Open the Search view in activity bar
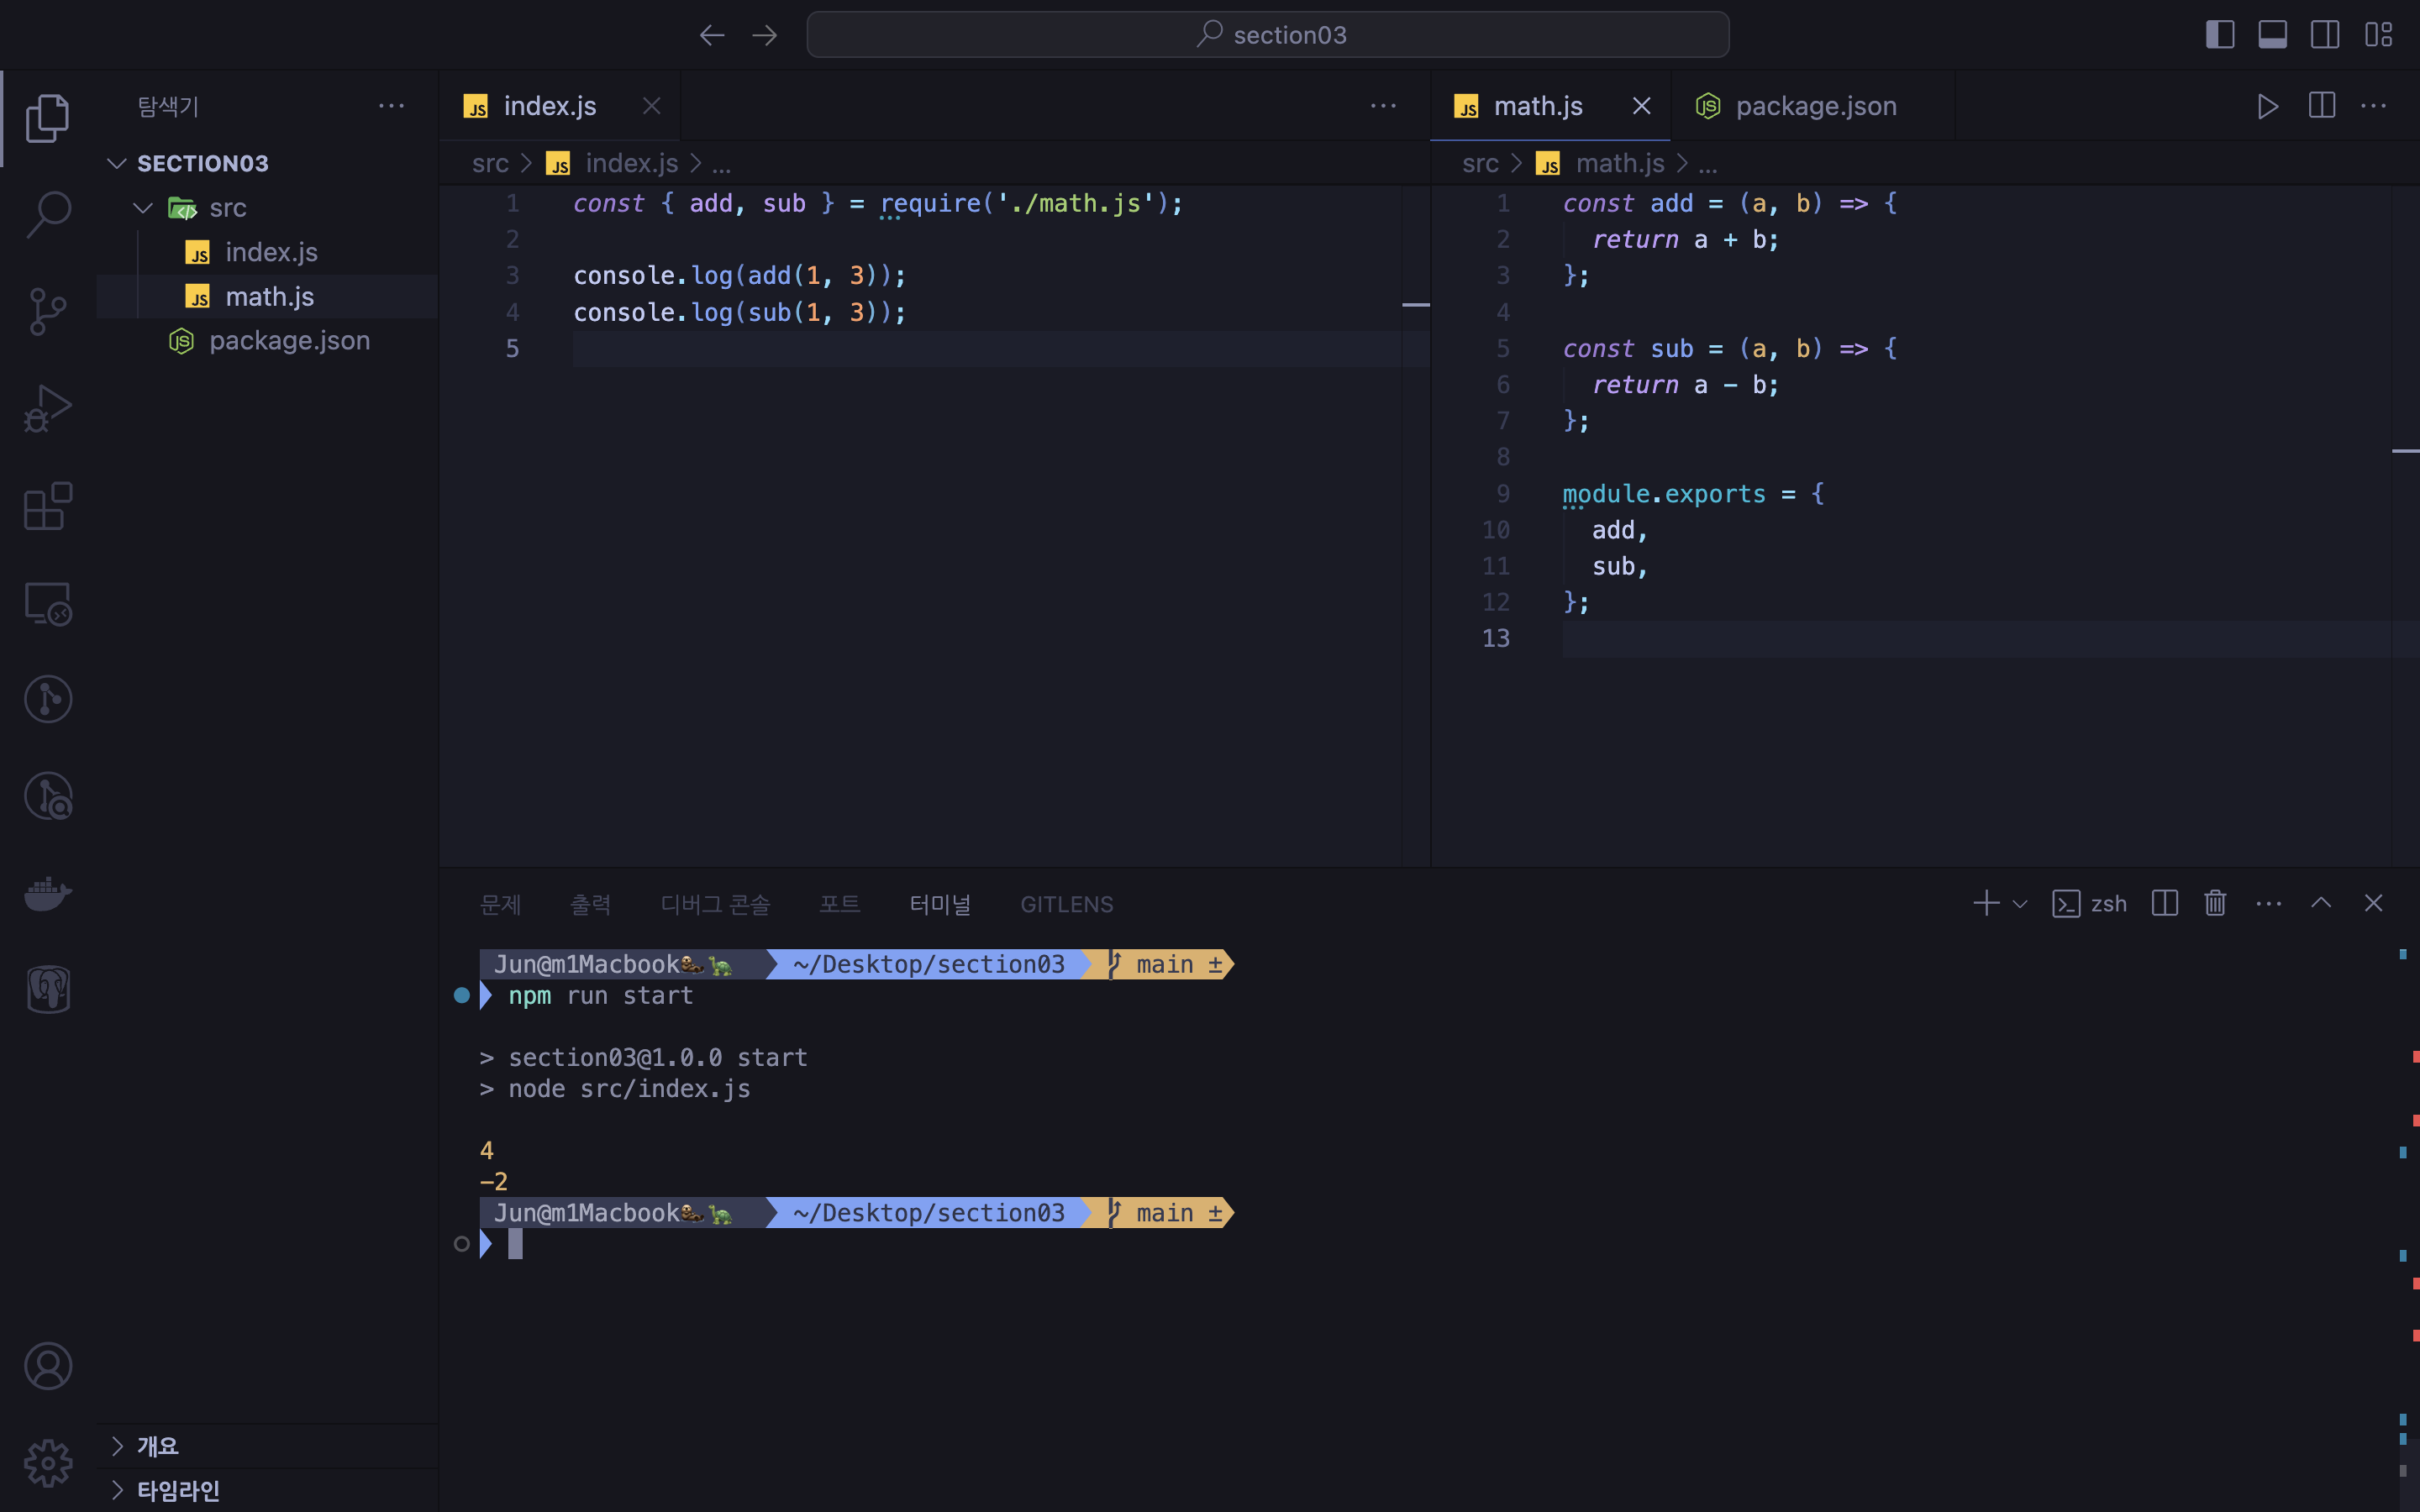The image size is (2420, 1512). (x=48, y=214)
